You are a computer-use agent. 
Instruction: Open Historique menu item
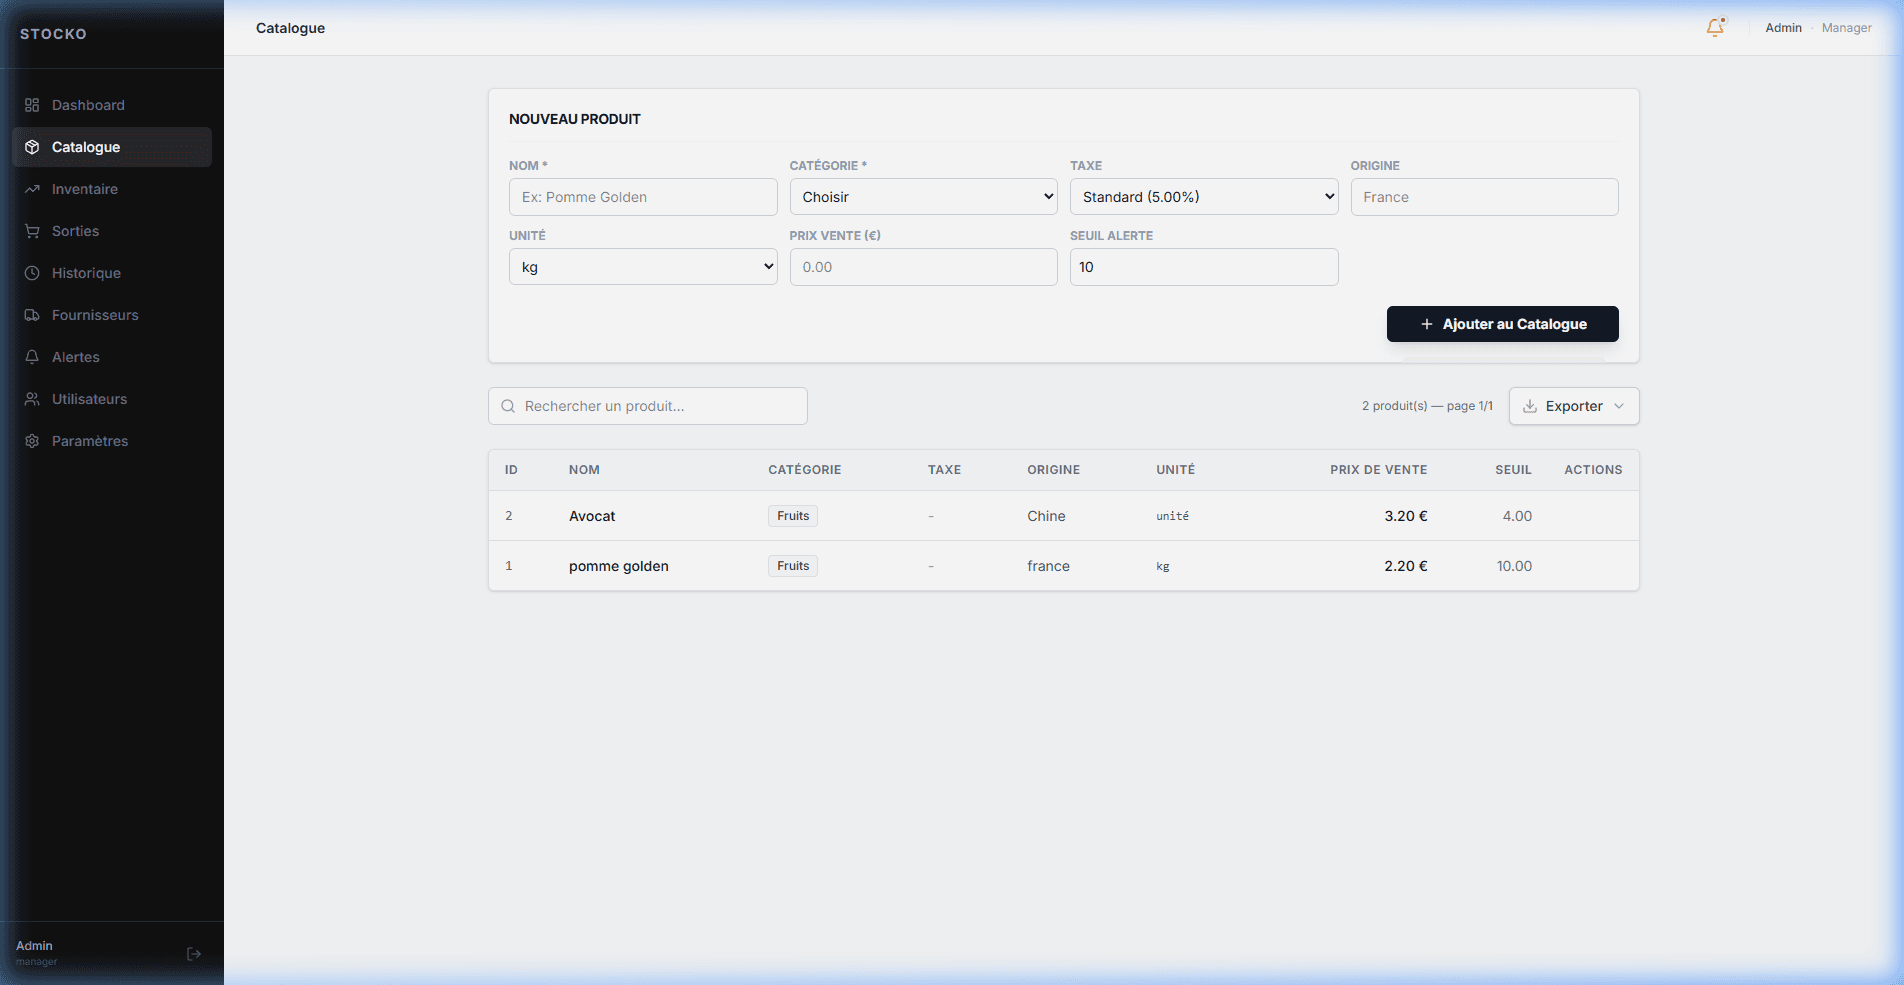pos(112,273)
